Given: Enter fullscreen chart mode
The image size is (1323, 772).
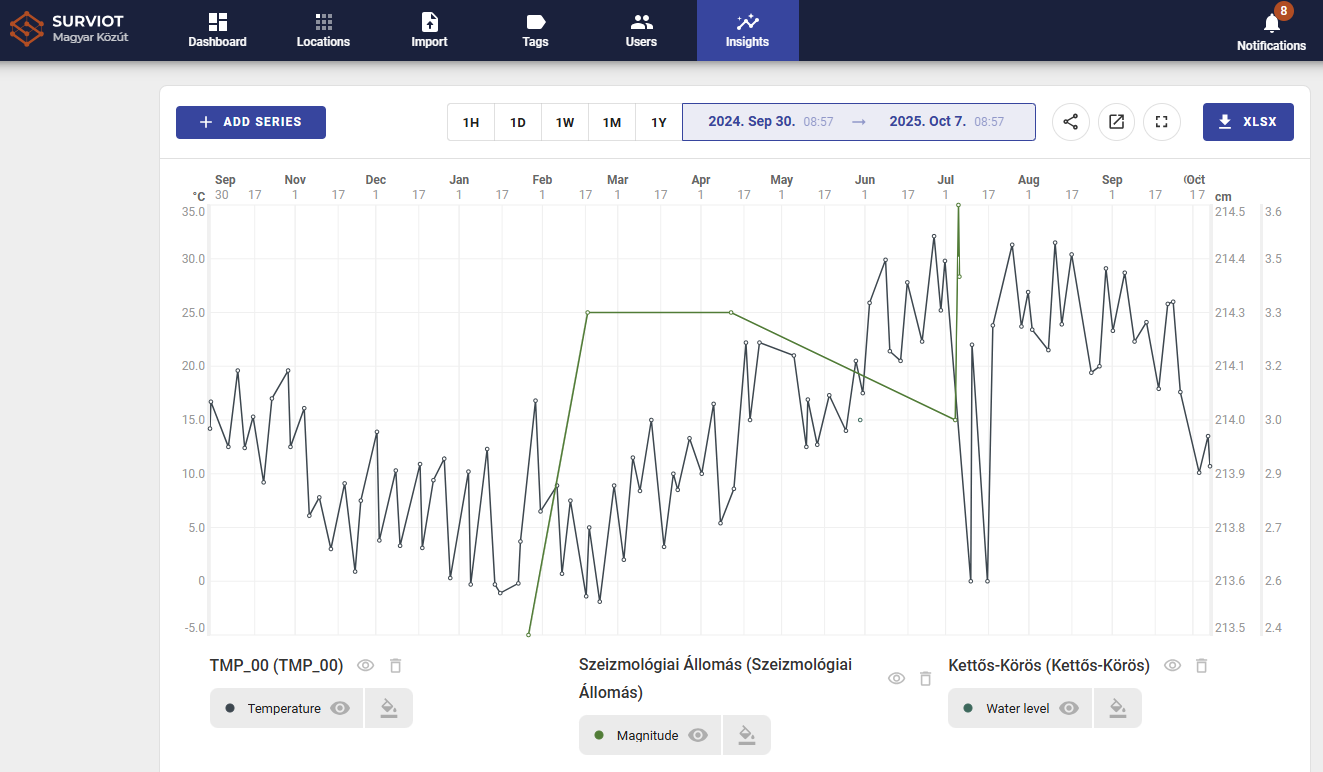Looking at the screenshot, I should point(1162,122).
